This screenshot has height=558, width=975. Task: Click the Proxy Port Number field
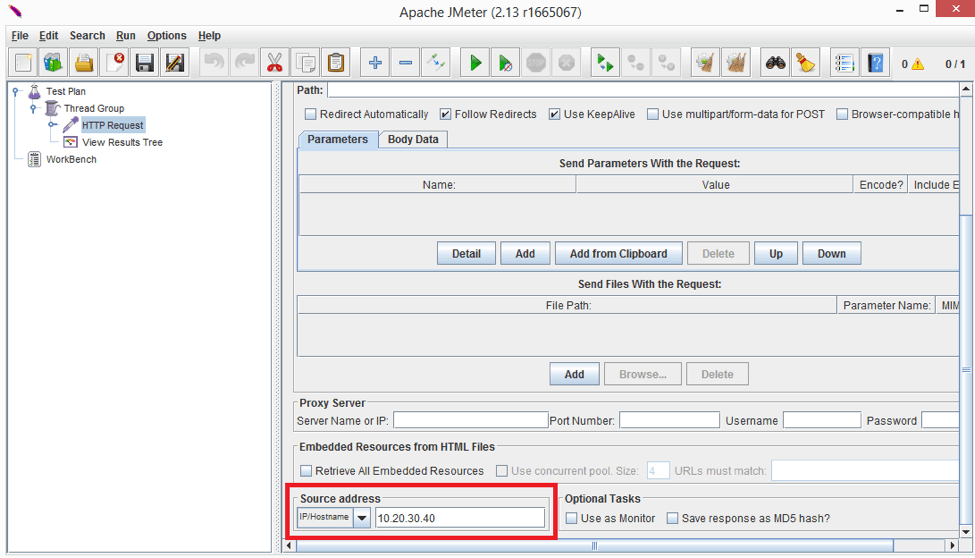(669, 421)
